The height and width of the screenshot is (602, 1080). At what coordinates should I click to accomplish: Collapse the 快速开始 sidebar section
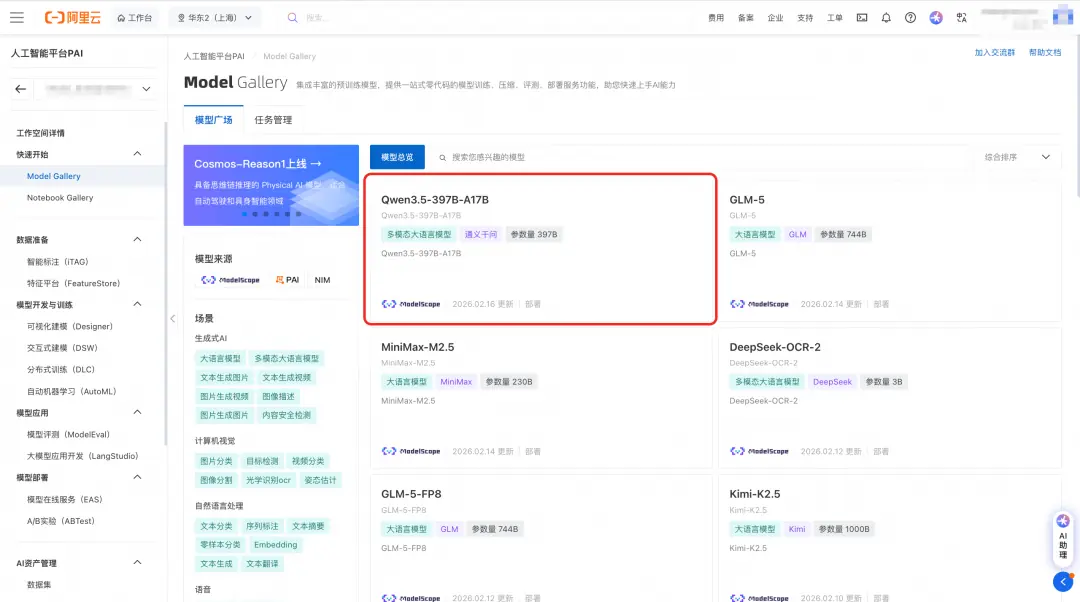[137, 154]
